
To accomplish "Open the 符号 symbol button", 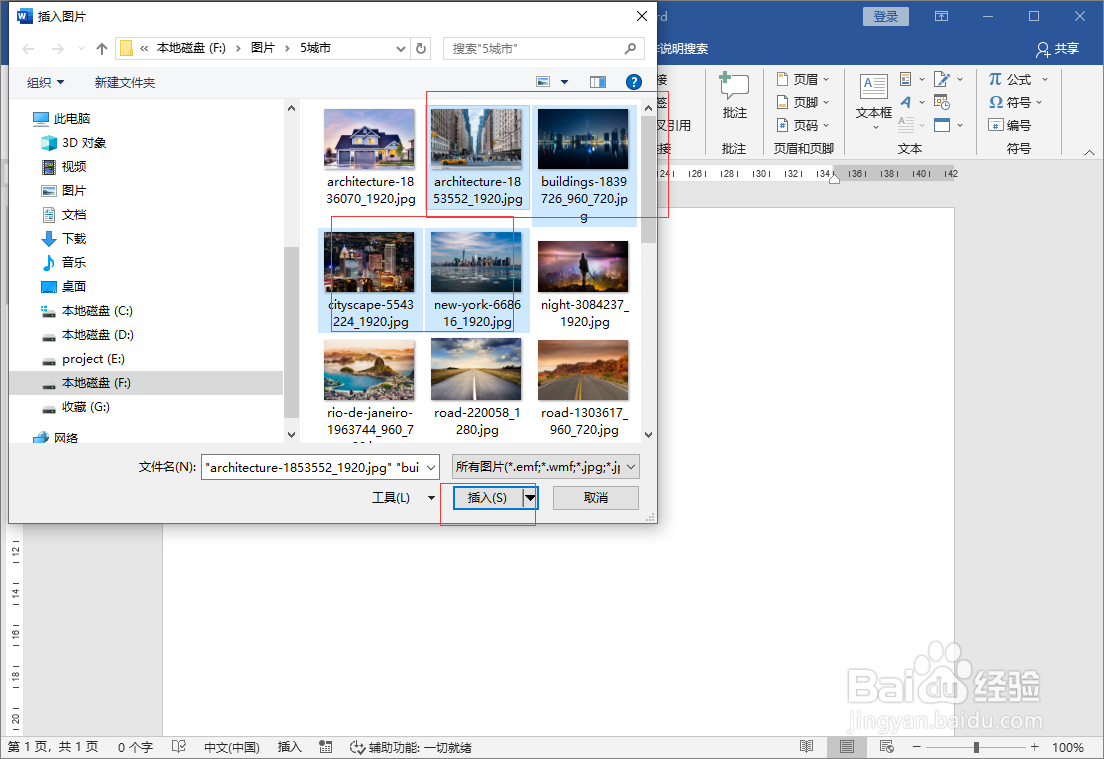I will tap(1015, 103).
